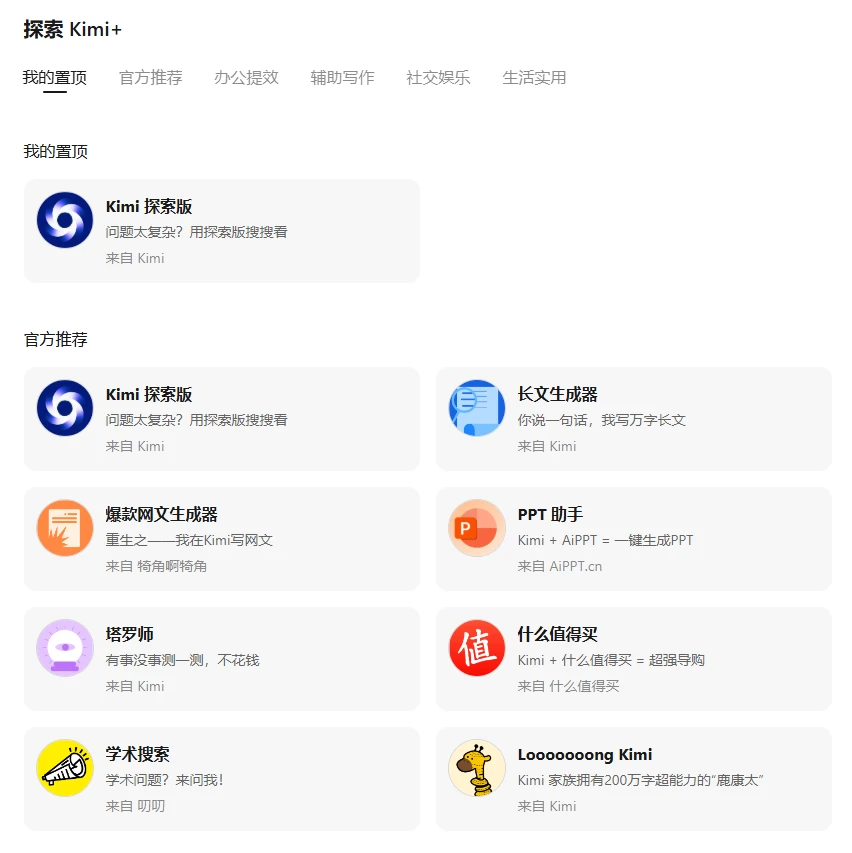This screenshot has height=853, width=852.
Task: Click the 塔罗师 crystal ball icon
Action: click(65, 648)
